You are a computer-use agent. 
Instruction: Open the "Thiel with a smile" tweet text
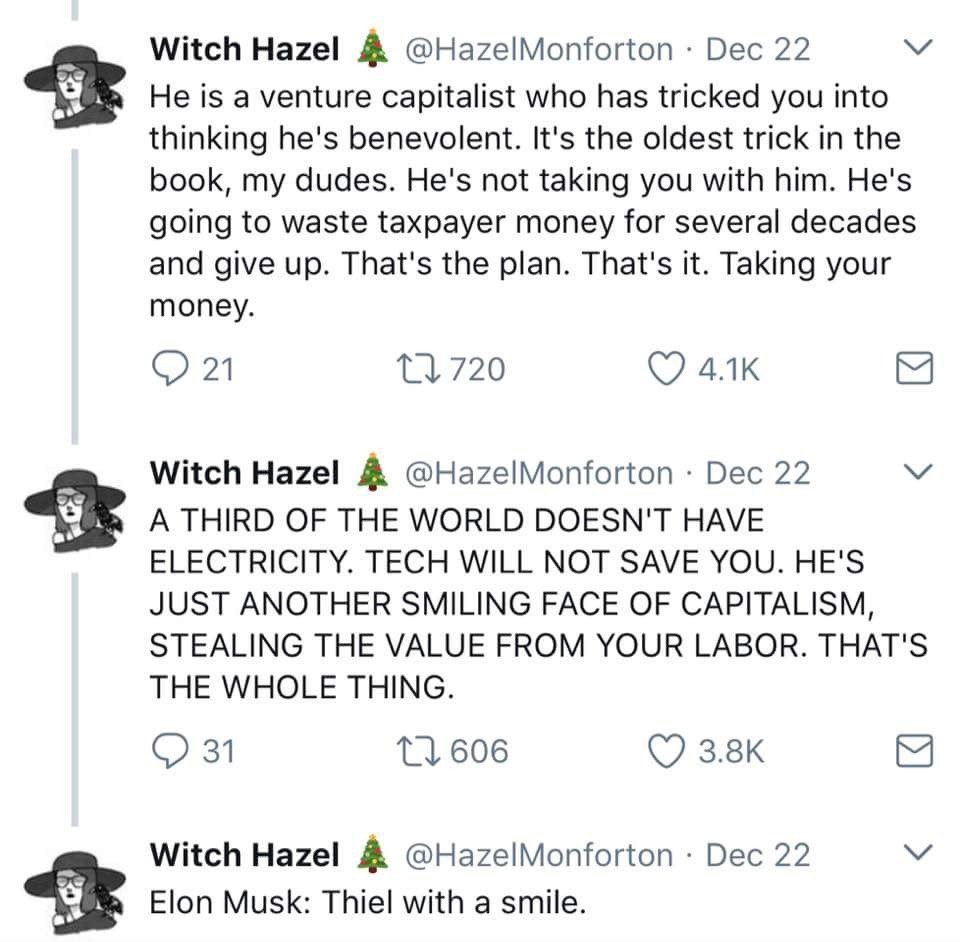(x=366, y=903)
